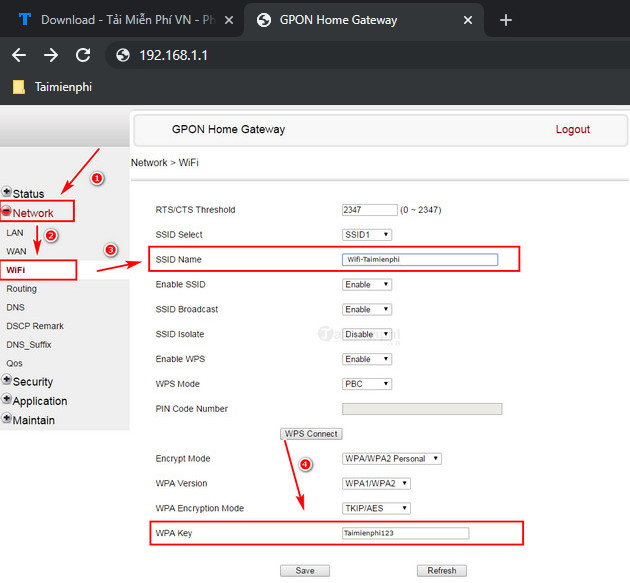Click the PIN Code Number field
The width and height of the screenshot is (630, 583).
[x=422, y=409]
